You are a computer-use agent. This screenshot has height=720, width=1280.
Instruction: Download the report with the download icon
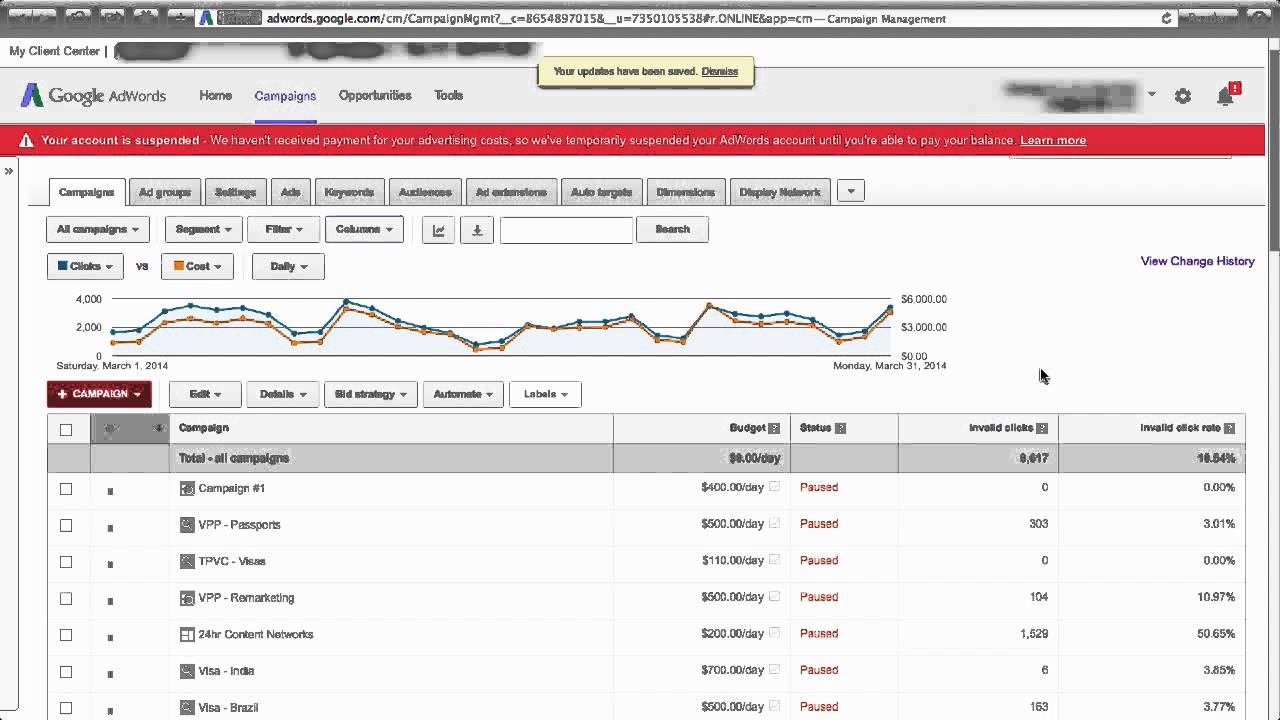point(477,230)
